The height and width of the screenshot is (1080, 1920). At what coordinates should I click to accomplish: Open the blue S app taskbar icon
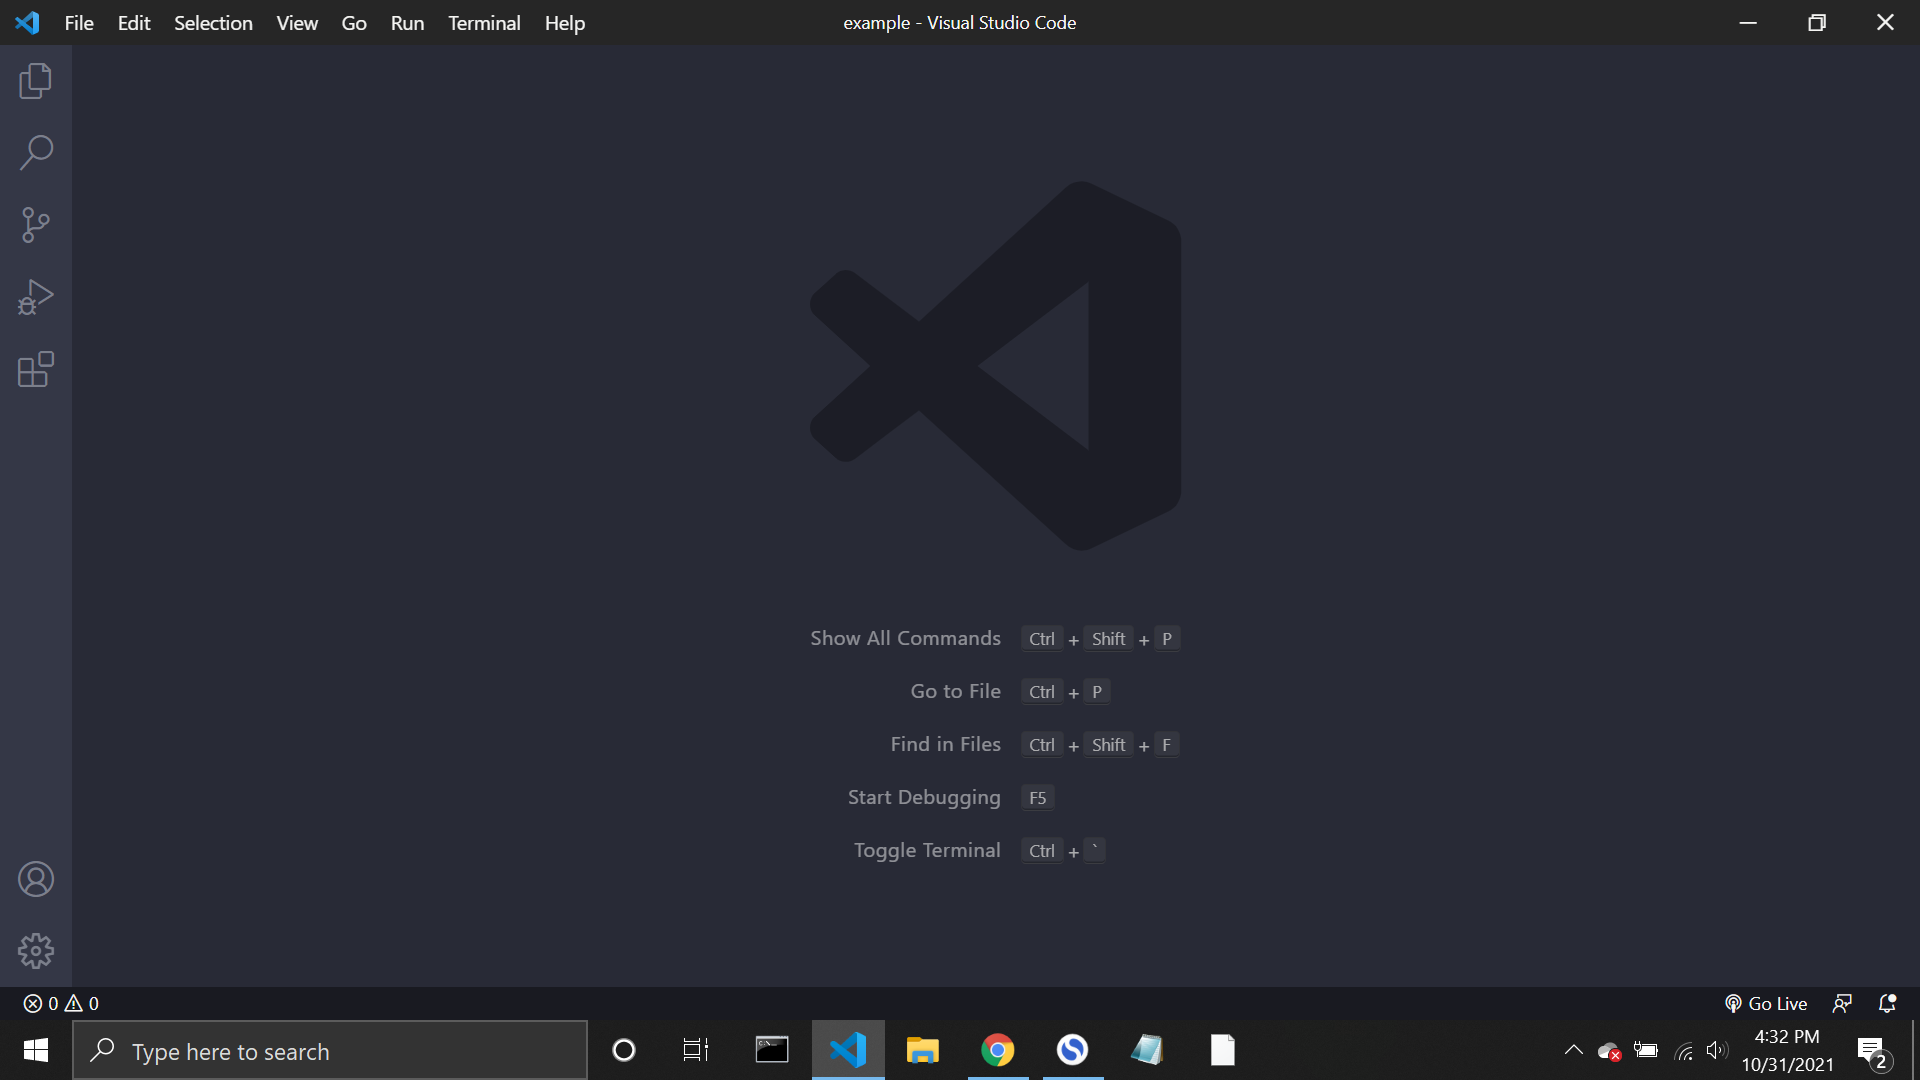tap(1072, 1050)
